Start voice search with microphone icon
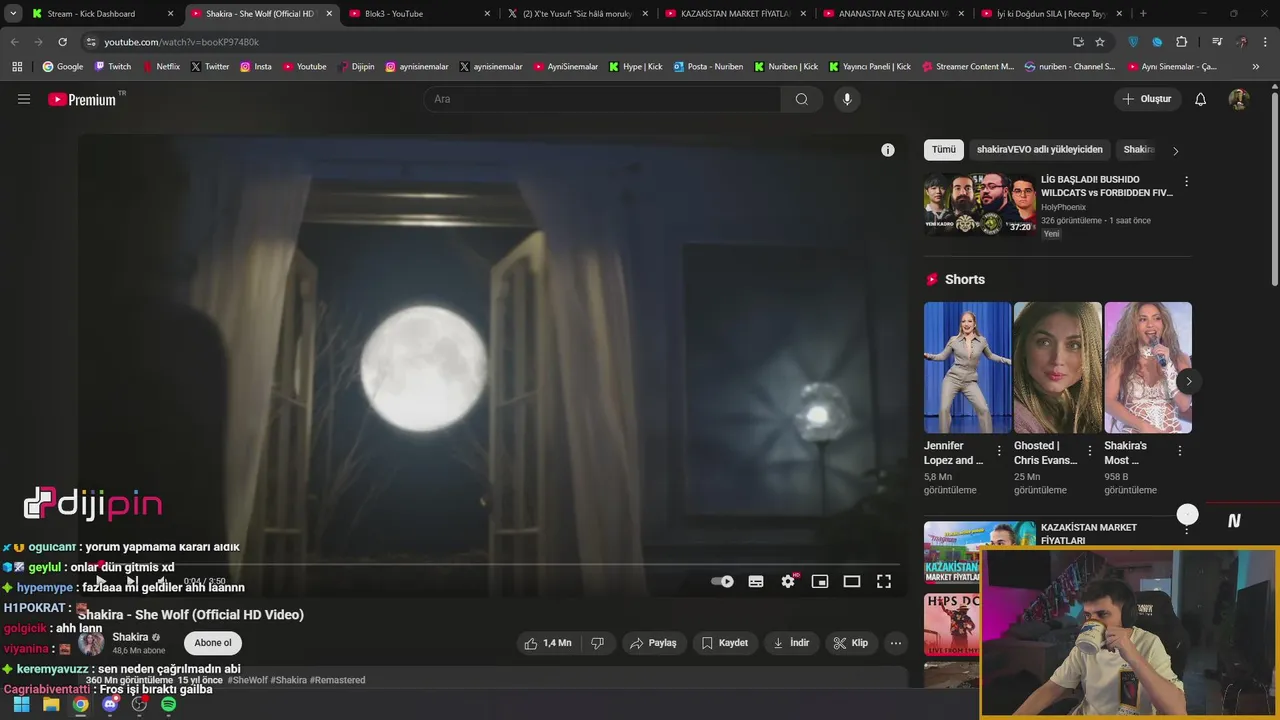Image resolution: width=1280 pixels, height=720 pixels. (847, 99)
